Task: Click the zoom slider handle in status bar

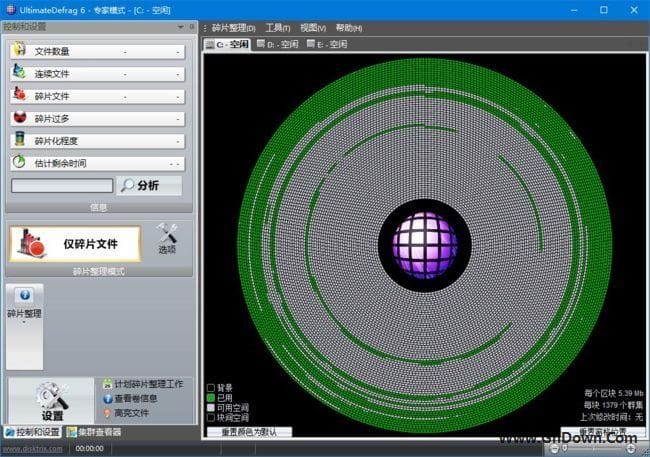Action: [x=565, y=448]
